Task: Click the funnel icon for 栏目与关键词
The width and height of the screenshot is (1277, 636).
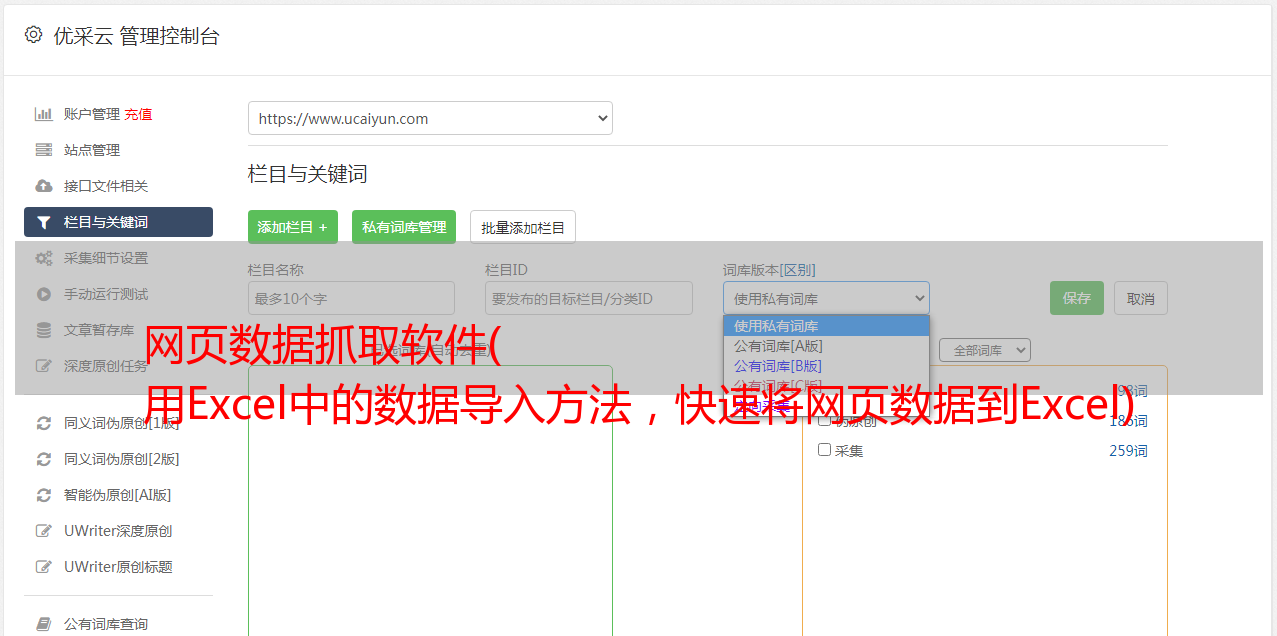Action: pyautogui.click(x=44, y=222)
